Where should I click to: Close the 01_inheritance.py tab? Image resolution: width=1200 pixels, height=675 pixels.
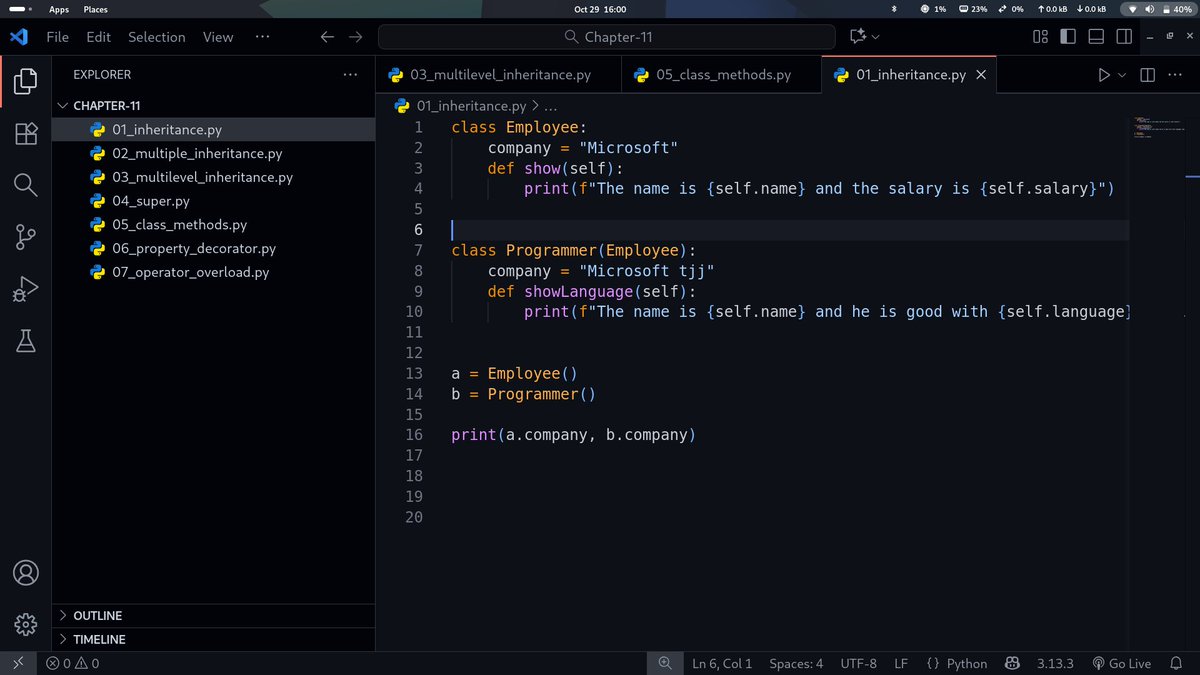[x=981, y=75]
